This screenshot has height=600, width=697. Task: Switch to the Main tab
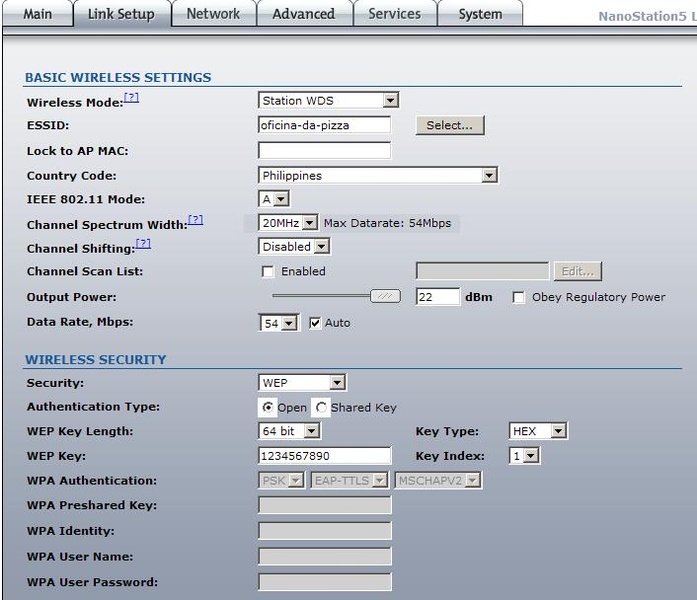tap(37, 14)
